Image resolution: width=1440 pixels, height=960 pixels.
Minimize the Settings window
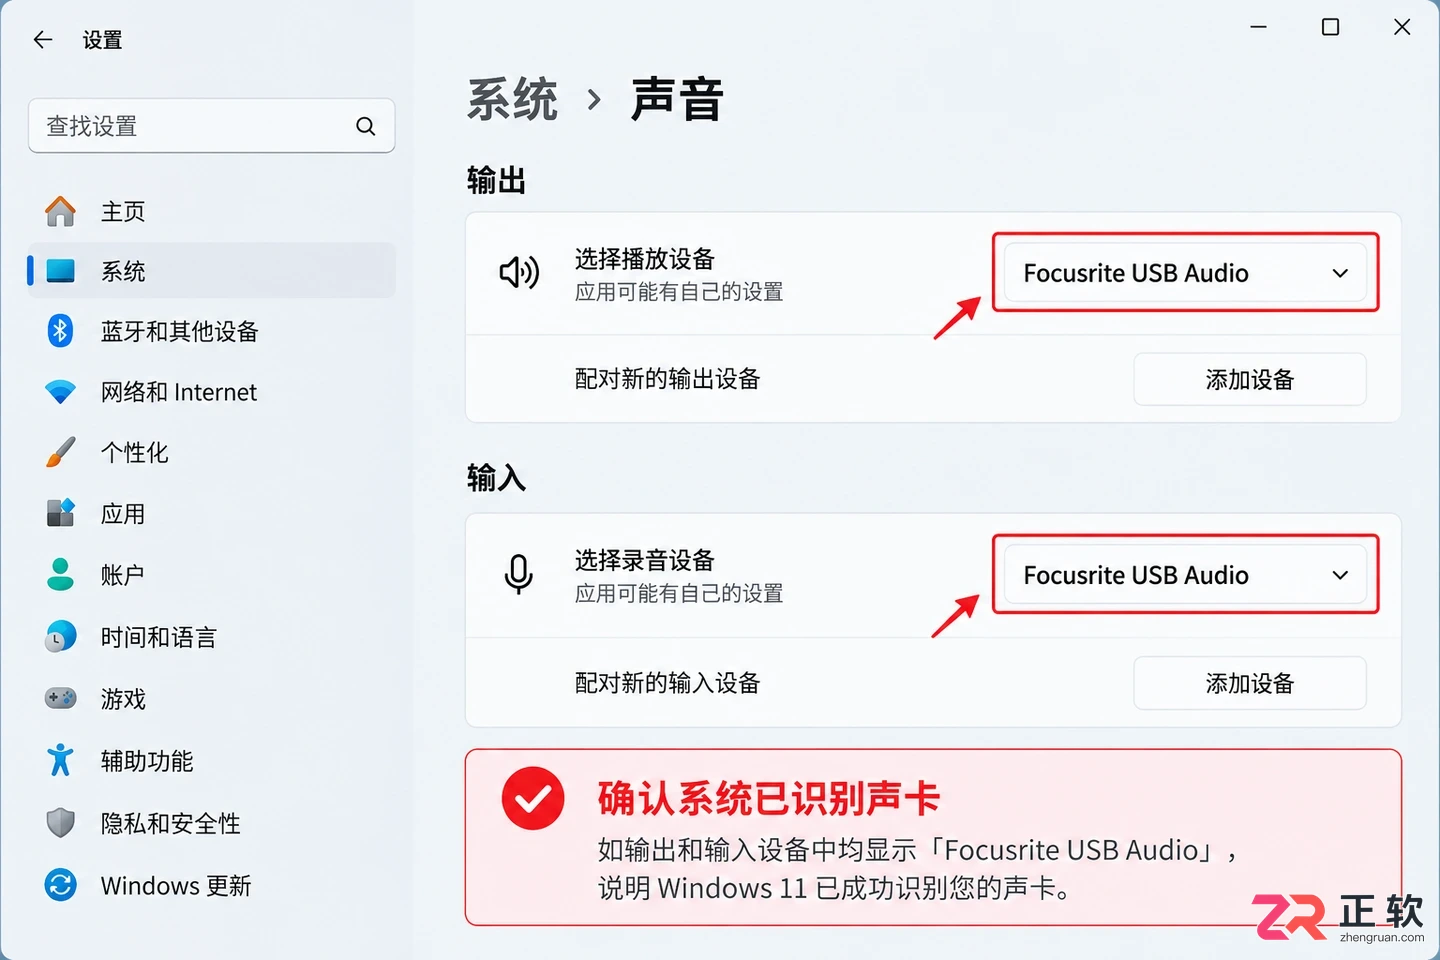pyautogui.click(x=1258, y=27)
